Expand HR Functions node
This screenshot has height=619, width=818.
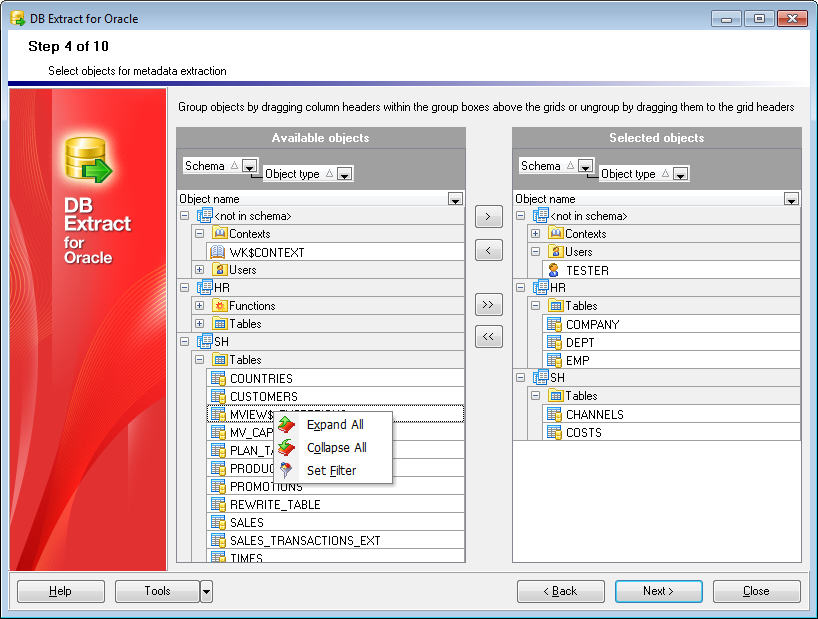pos(199,306)
